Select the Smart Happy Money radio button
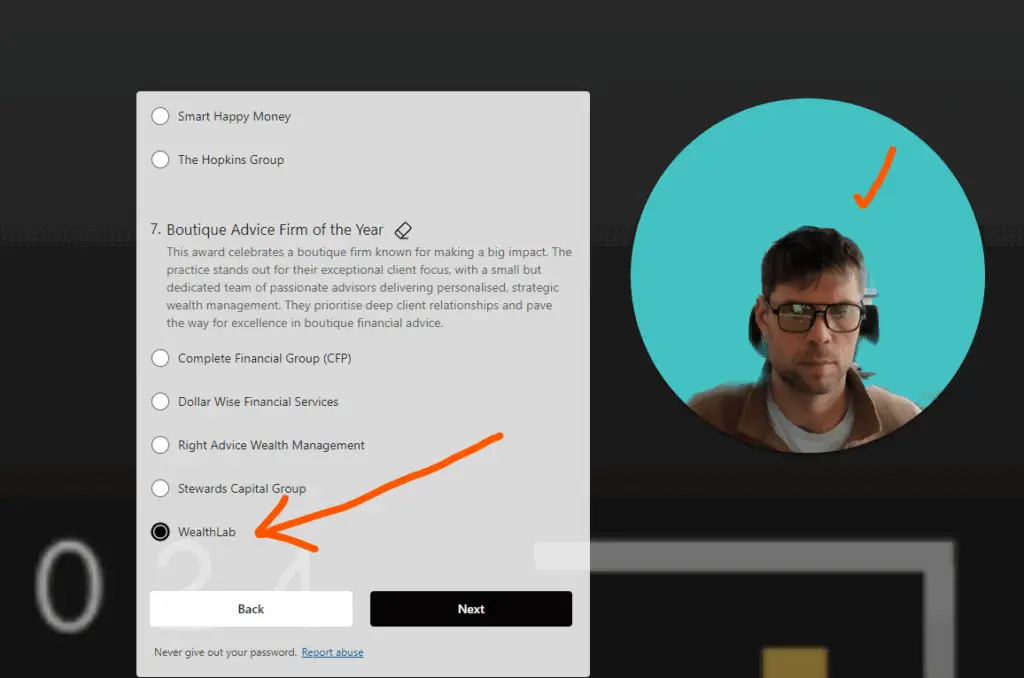 pos(160,116)
